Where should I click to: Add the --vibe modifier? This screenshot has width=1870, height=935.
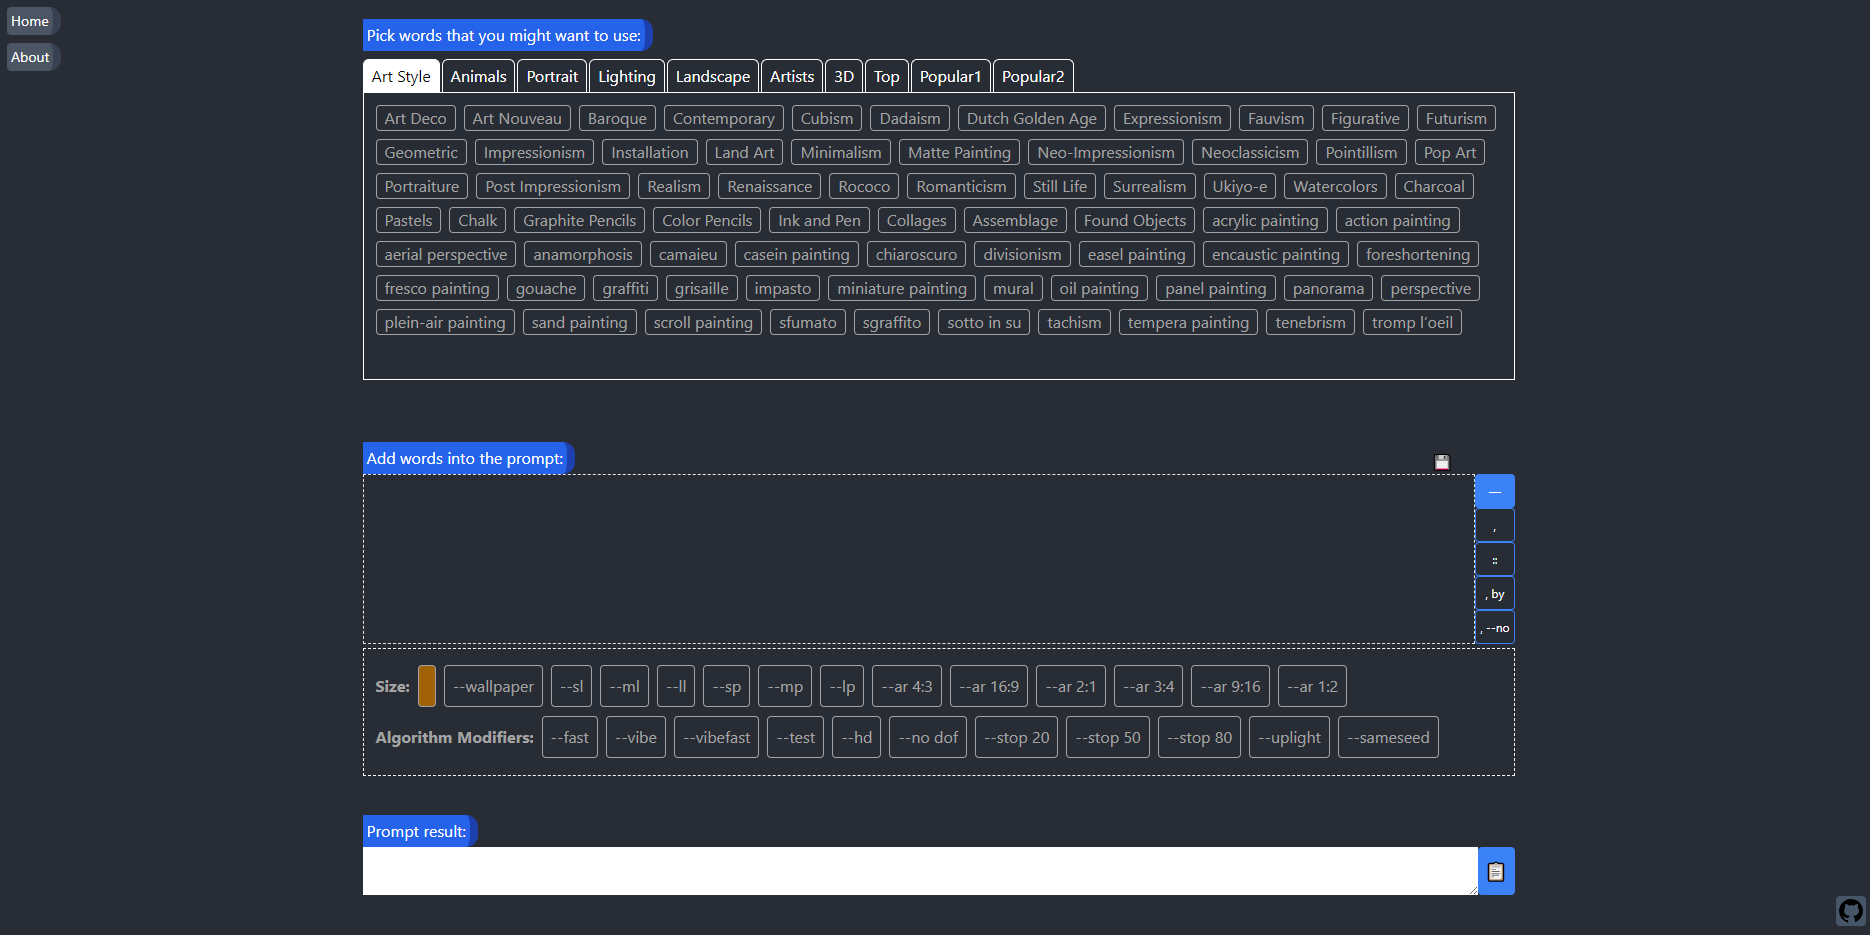coord(636,737)
